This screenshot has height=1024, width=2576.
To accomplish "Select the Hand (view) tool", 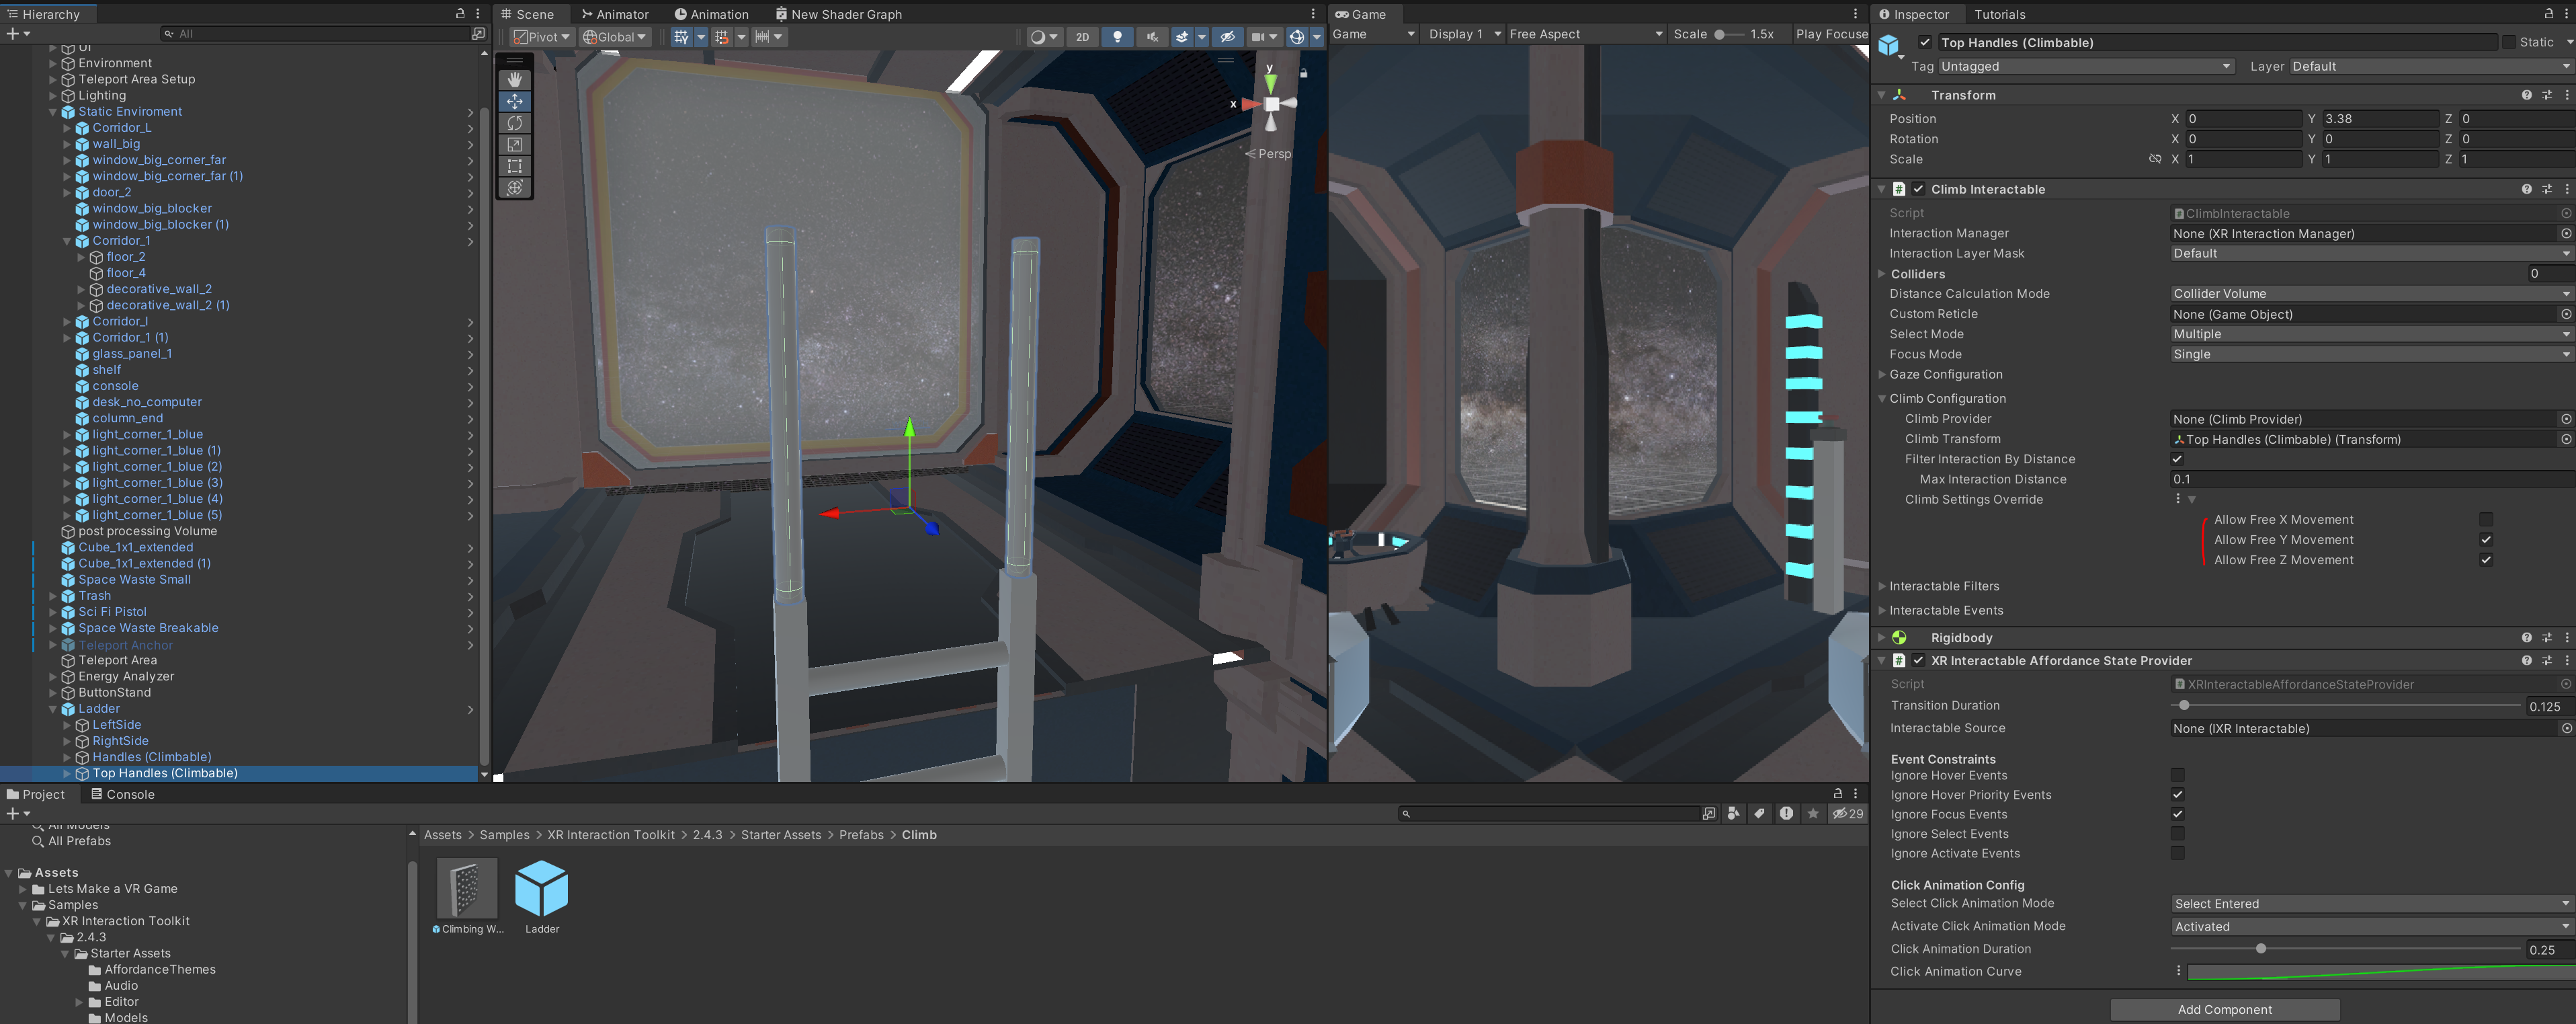I will pos(514,79).
